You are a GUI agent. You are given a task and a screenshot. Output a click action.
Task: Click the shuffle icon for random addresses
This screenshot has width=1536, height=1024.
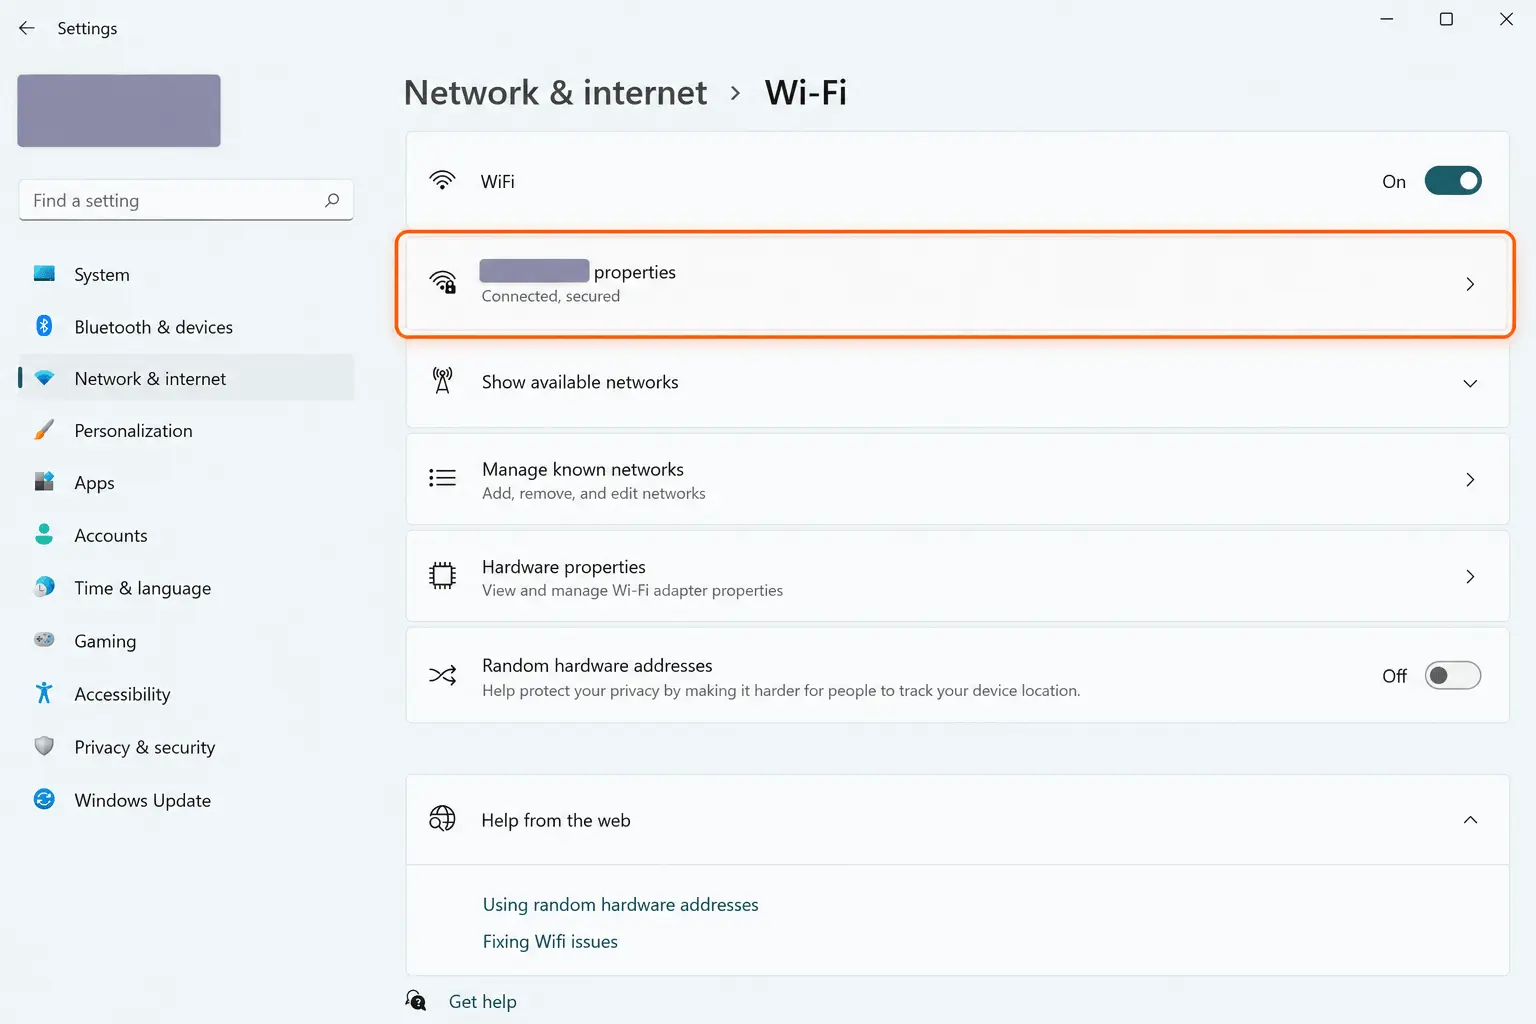pos(442,676)
